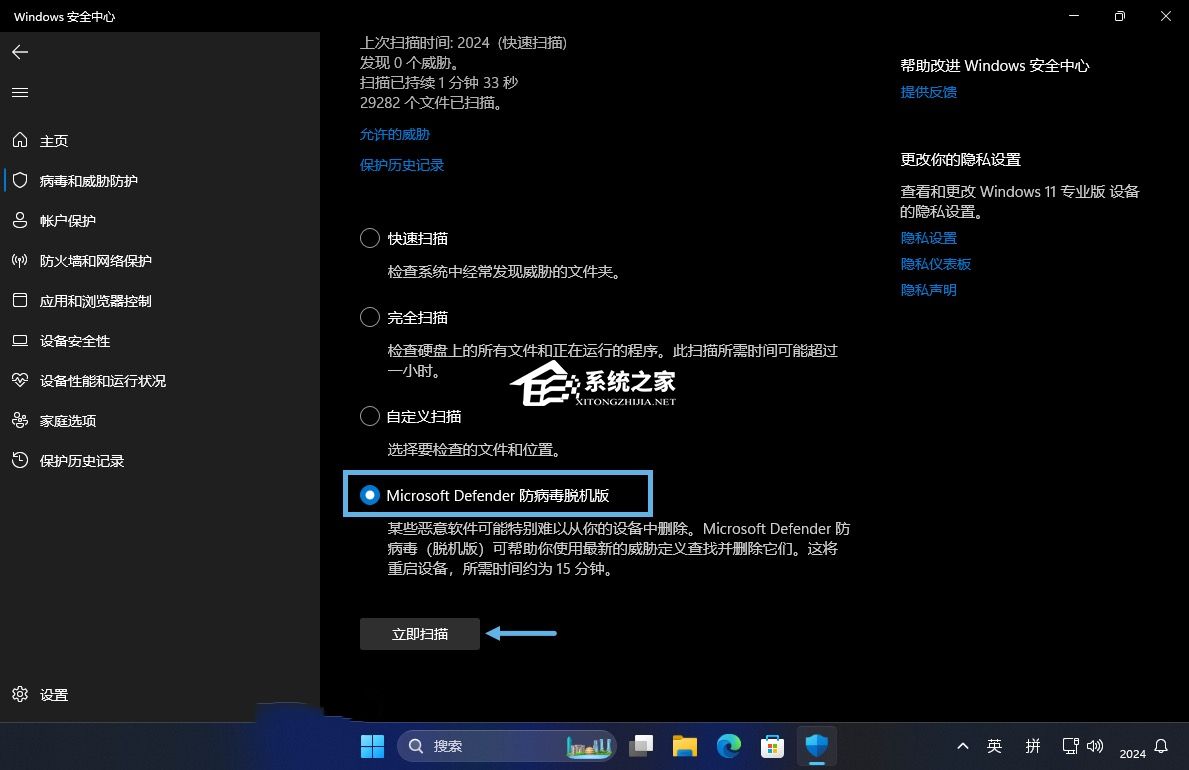Click the signal icon for 防火墙和网络保护

coord(20,261)
